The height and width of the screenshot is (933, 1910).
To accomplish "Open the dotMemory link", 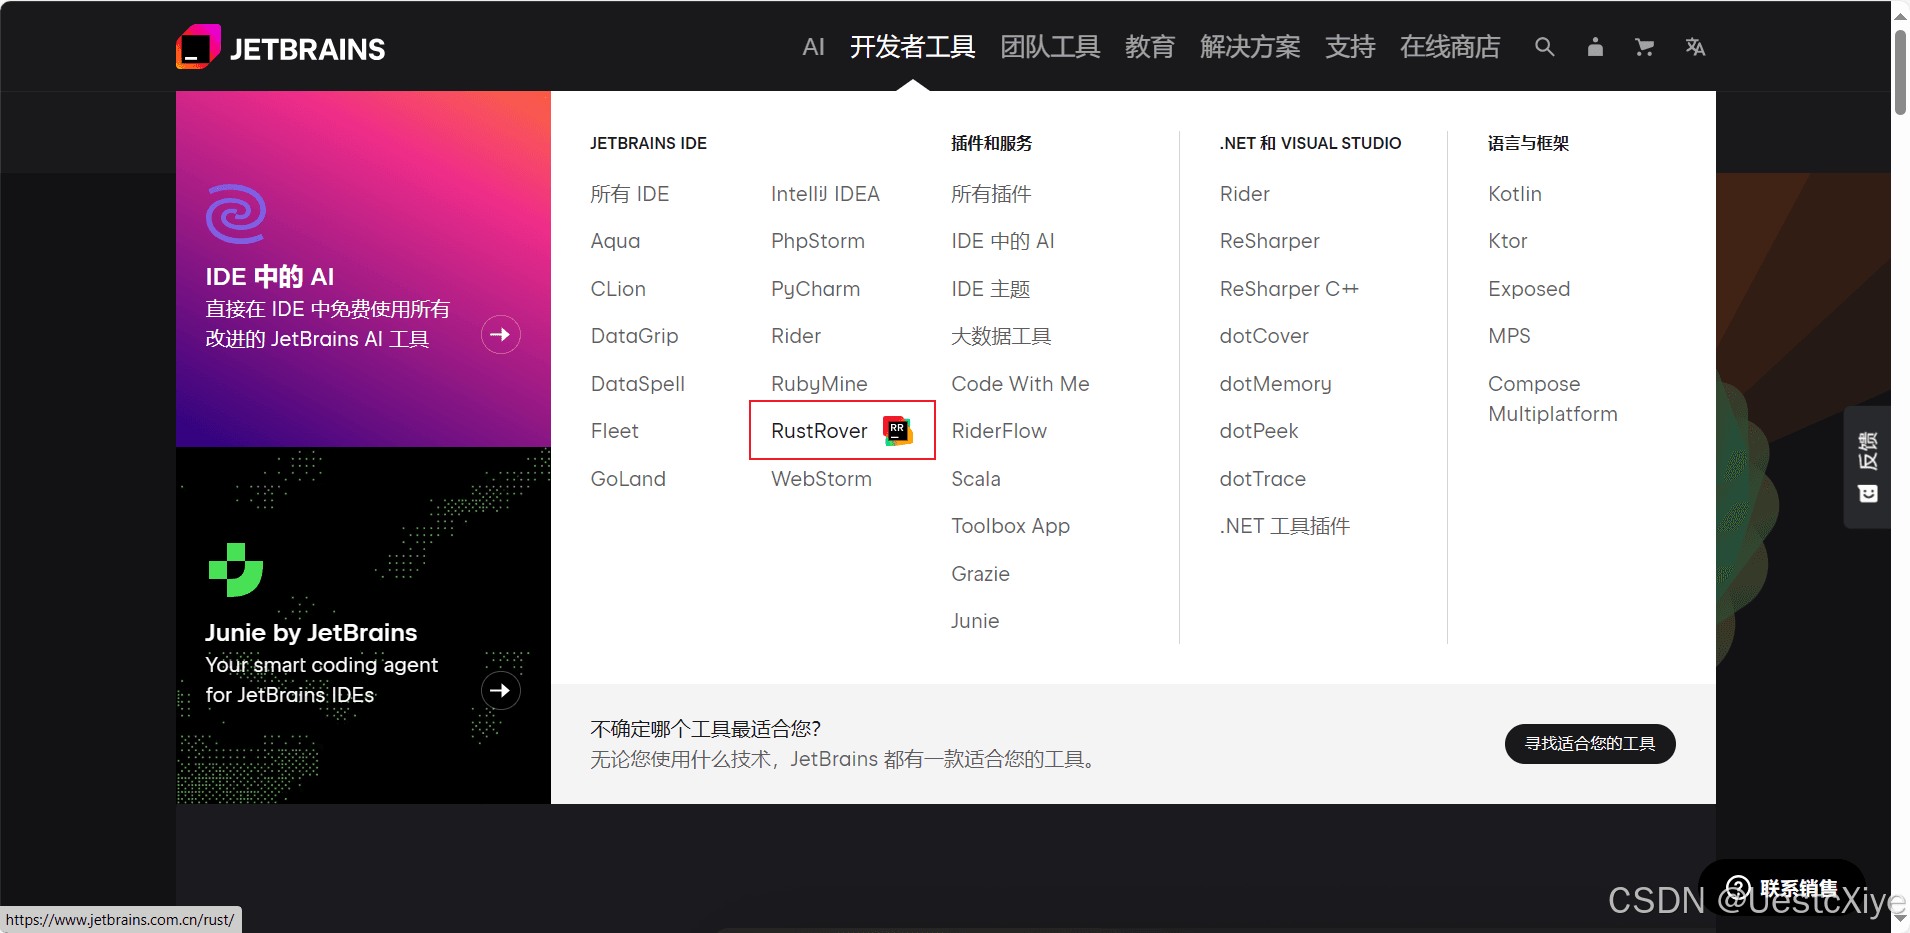I will [x=1275, y=384].
